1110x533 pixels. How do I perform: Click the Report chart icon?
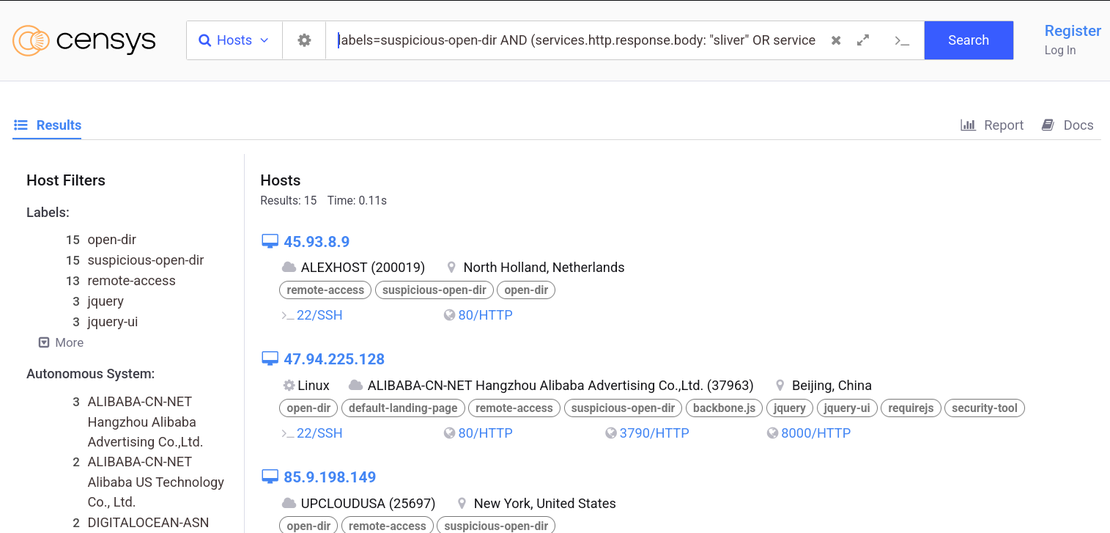pyautogui.click(x=968, y=125)
